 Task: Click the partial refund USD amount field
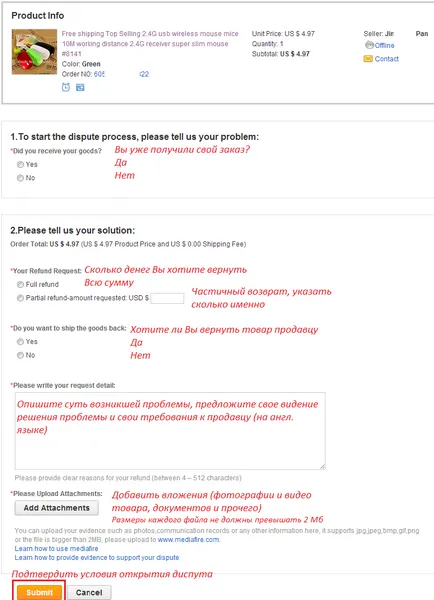click(167, 298)
